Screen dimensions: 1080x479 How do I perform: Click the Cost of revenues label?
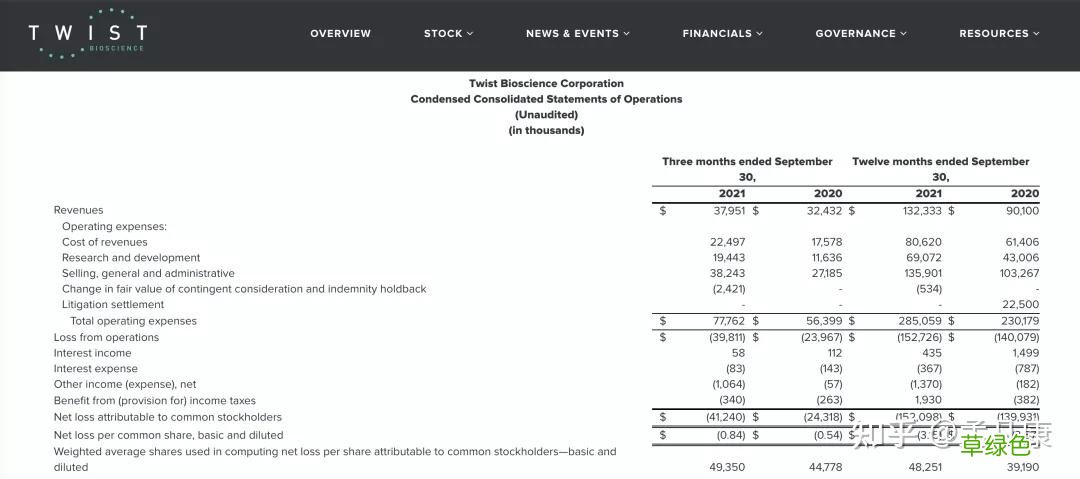tap(104, 242)
